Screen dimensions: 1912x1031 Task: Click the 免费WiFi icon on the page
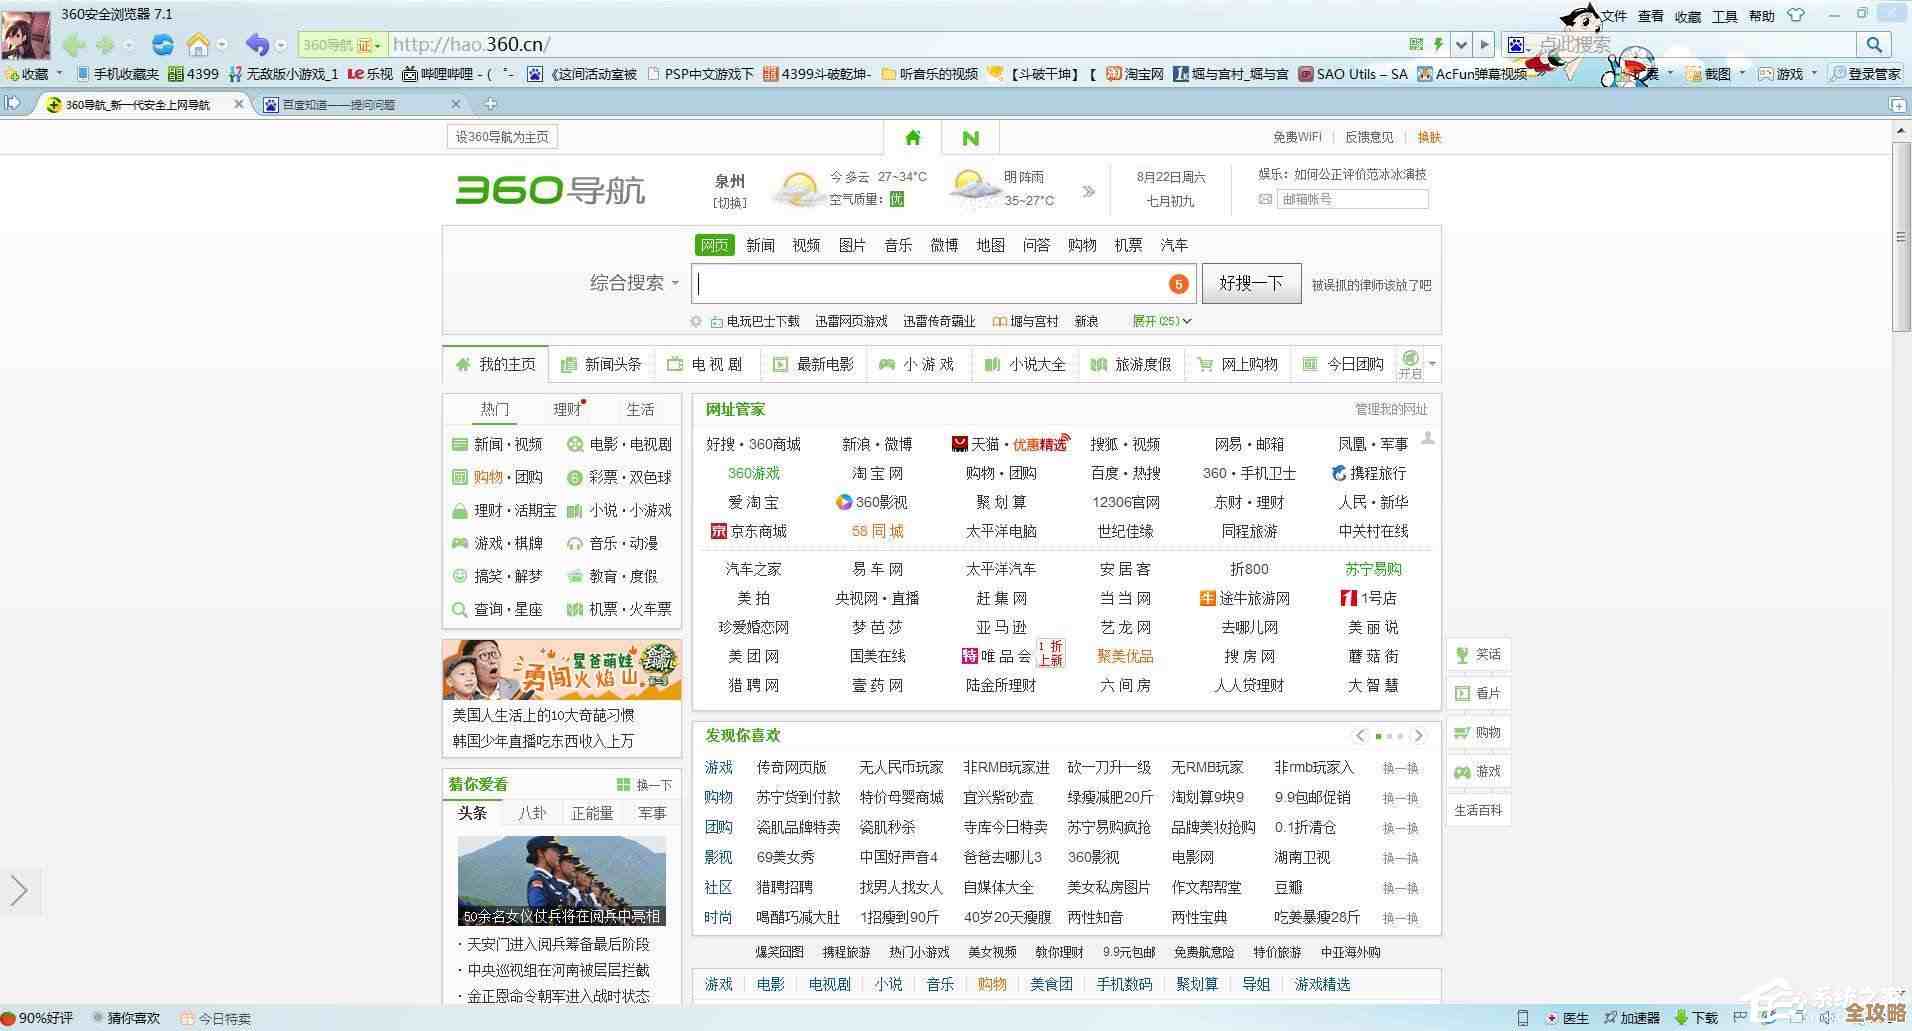pos(1296,137)
